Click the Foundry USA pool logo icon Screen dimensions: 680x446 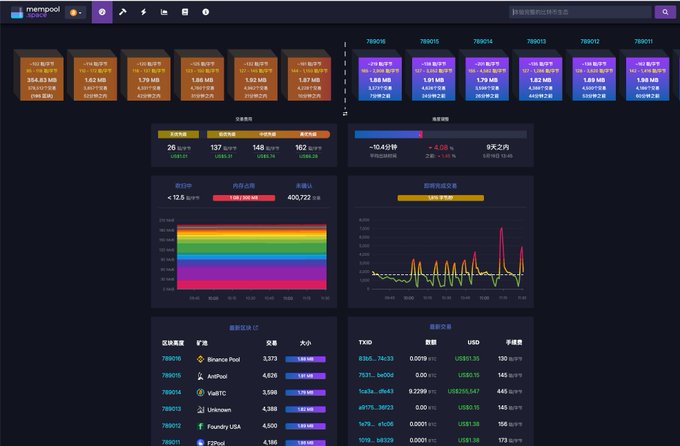coord(200,426)
